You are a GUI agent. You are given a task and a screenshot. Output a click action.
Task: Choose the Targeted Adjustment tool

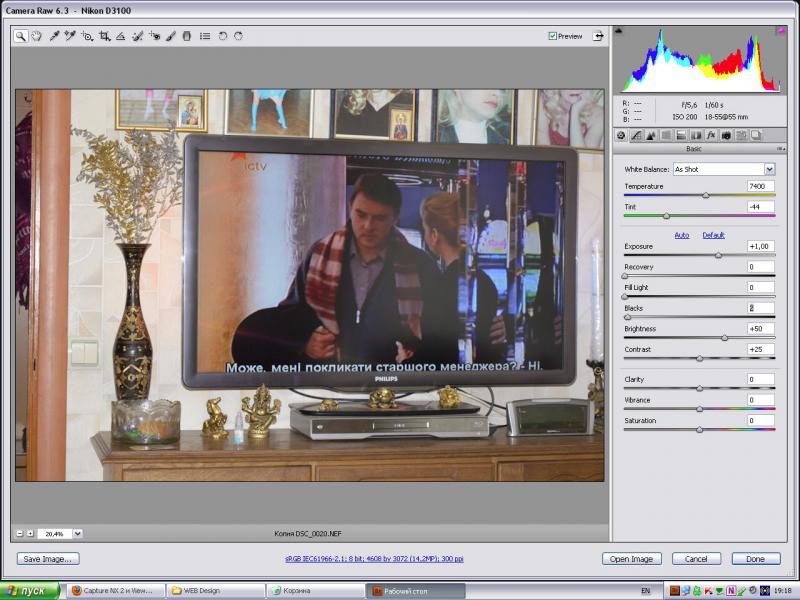click(87, 36)
